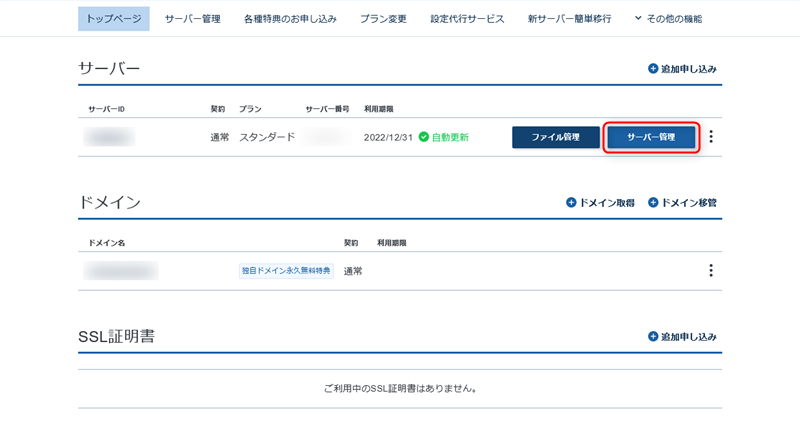Click ご利用中のSSL証明書はありません message

[400, 389]
